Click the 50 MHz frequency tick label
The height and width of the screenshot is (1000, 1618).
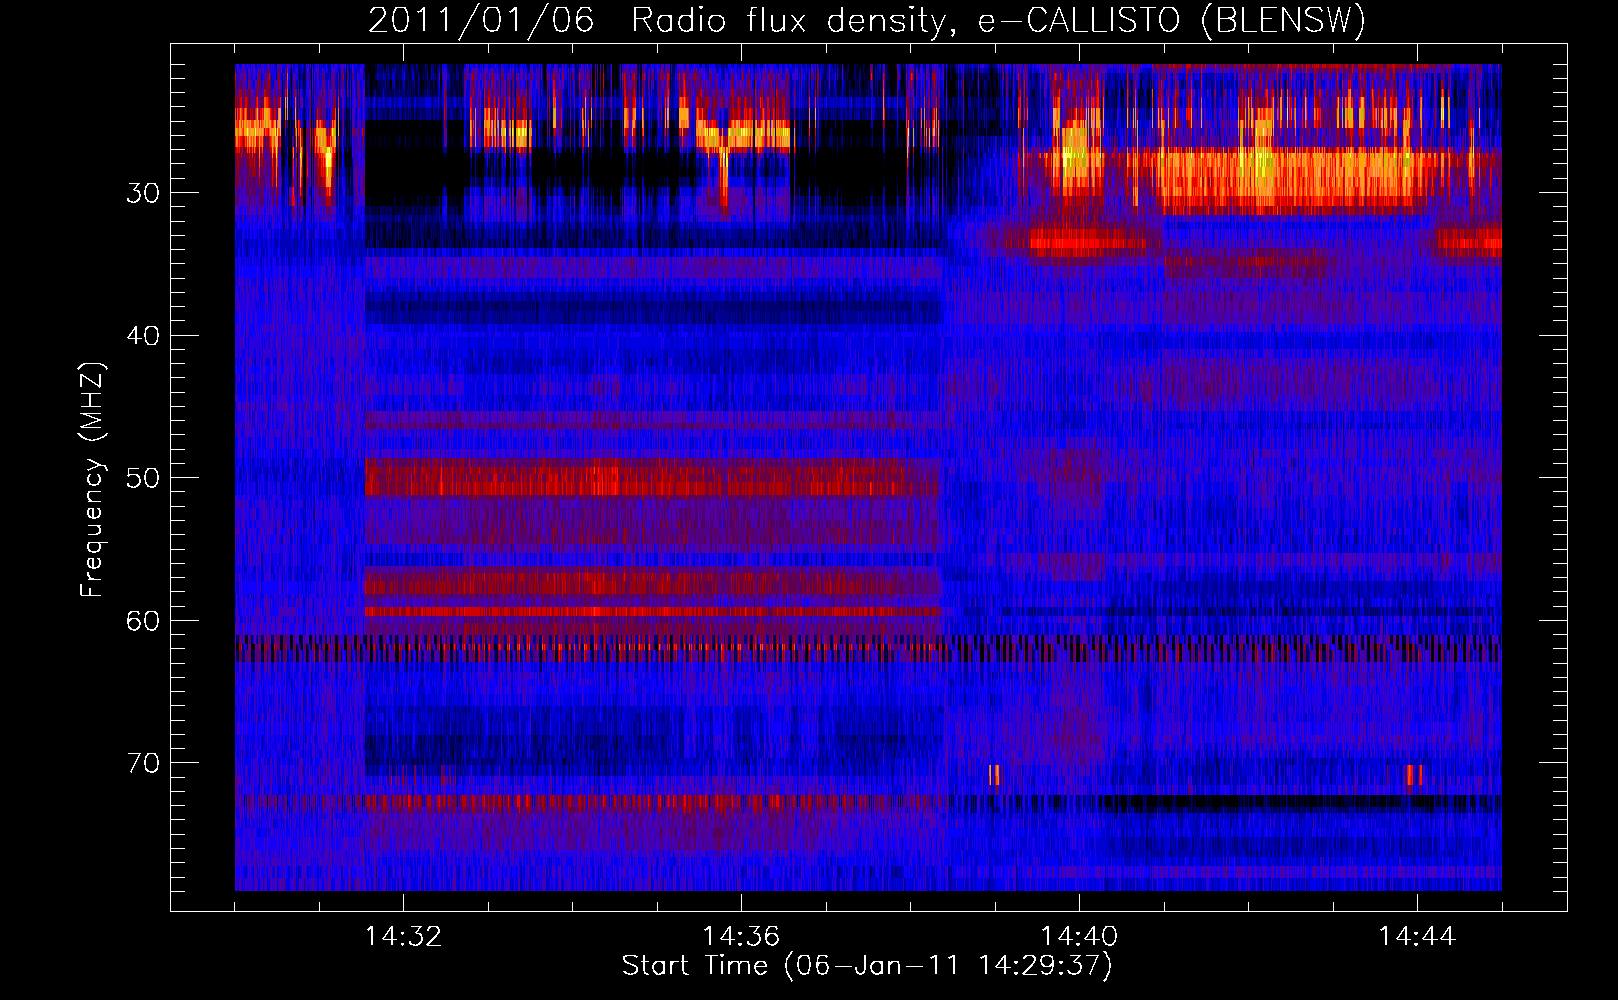pyautogui.click(x=143, y=478)
